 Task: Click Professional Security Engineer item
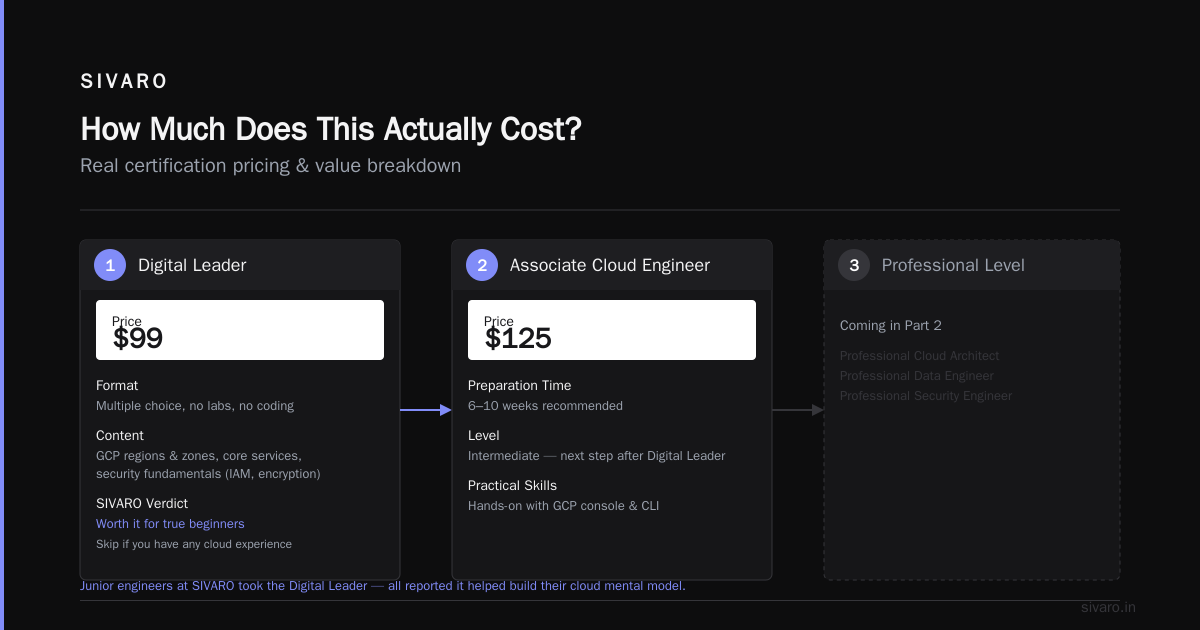[926, 396]
